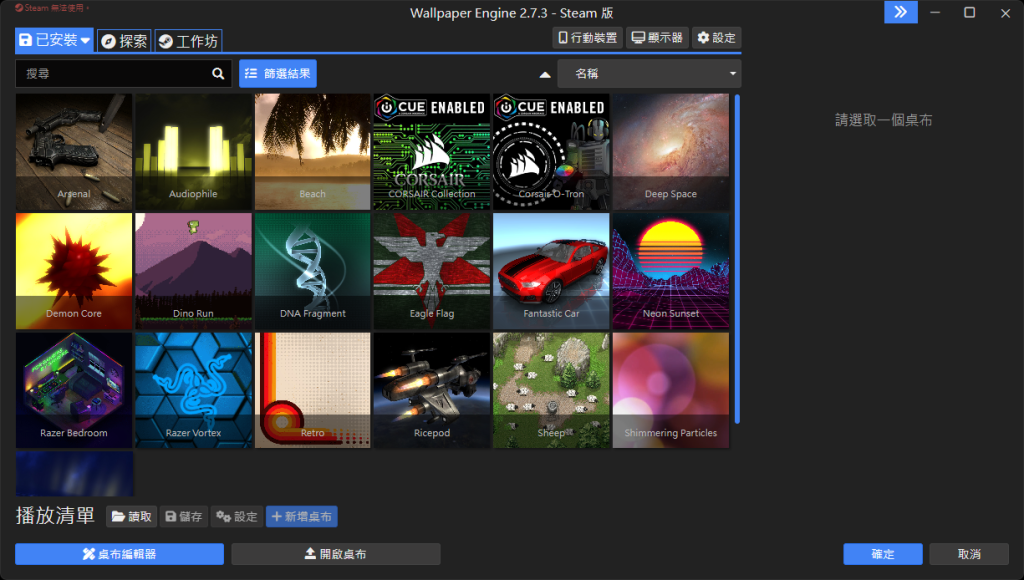Screen dimensions: 1024x580
Task: Select the Arsenal wallpaper
Action: (74, 152)
